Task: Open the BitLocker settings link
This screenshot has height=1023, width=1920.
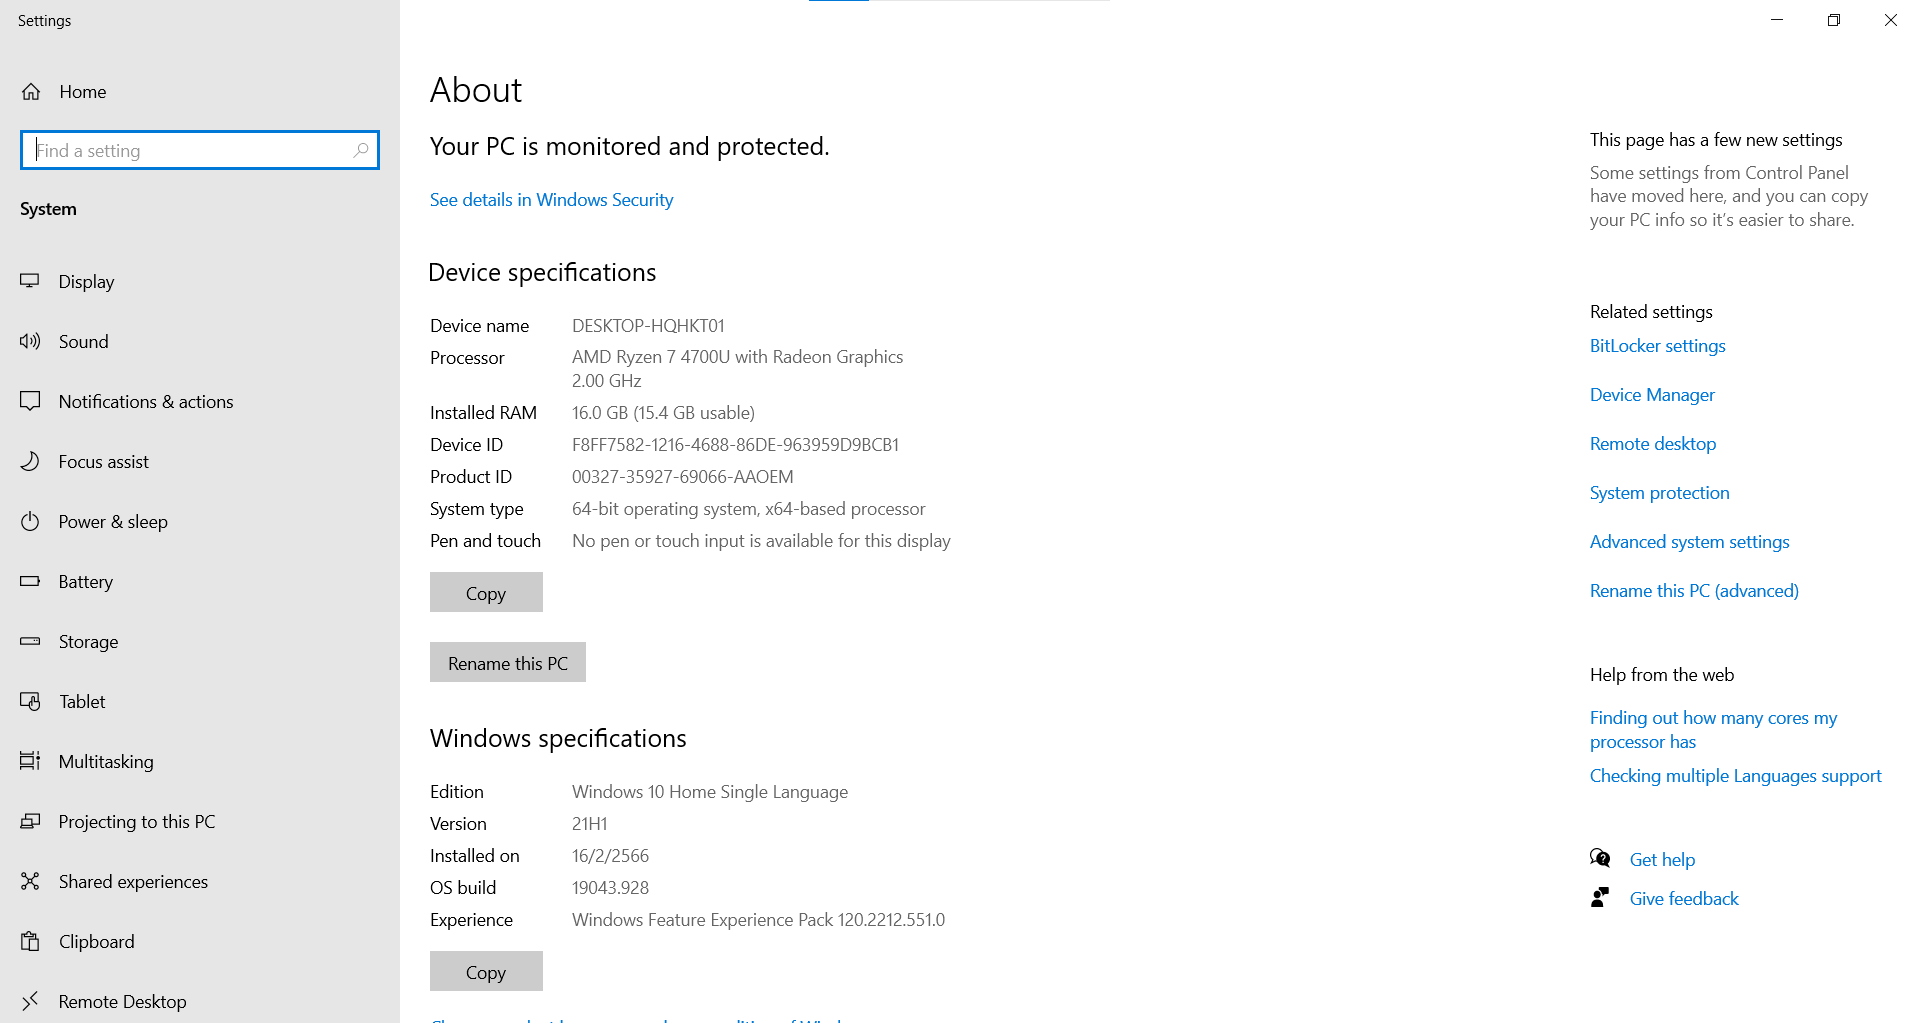Action: pyautogui.click(x=1657, y=346)
